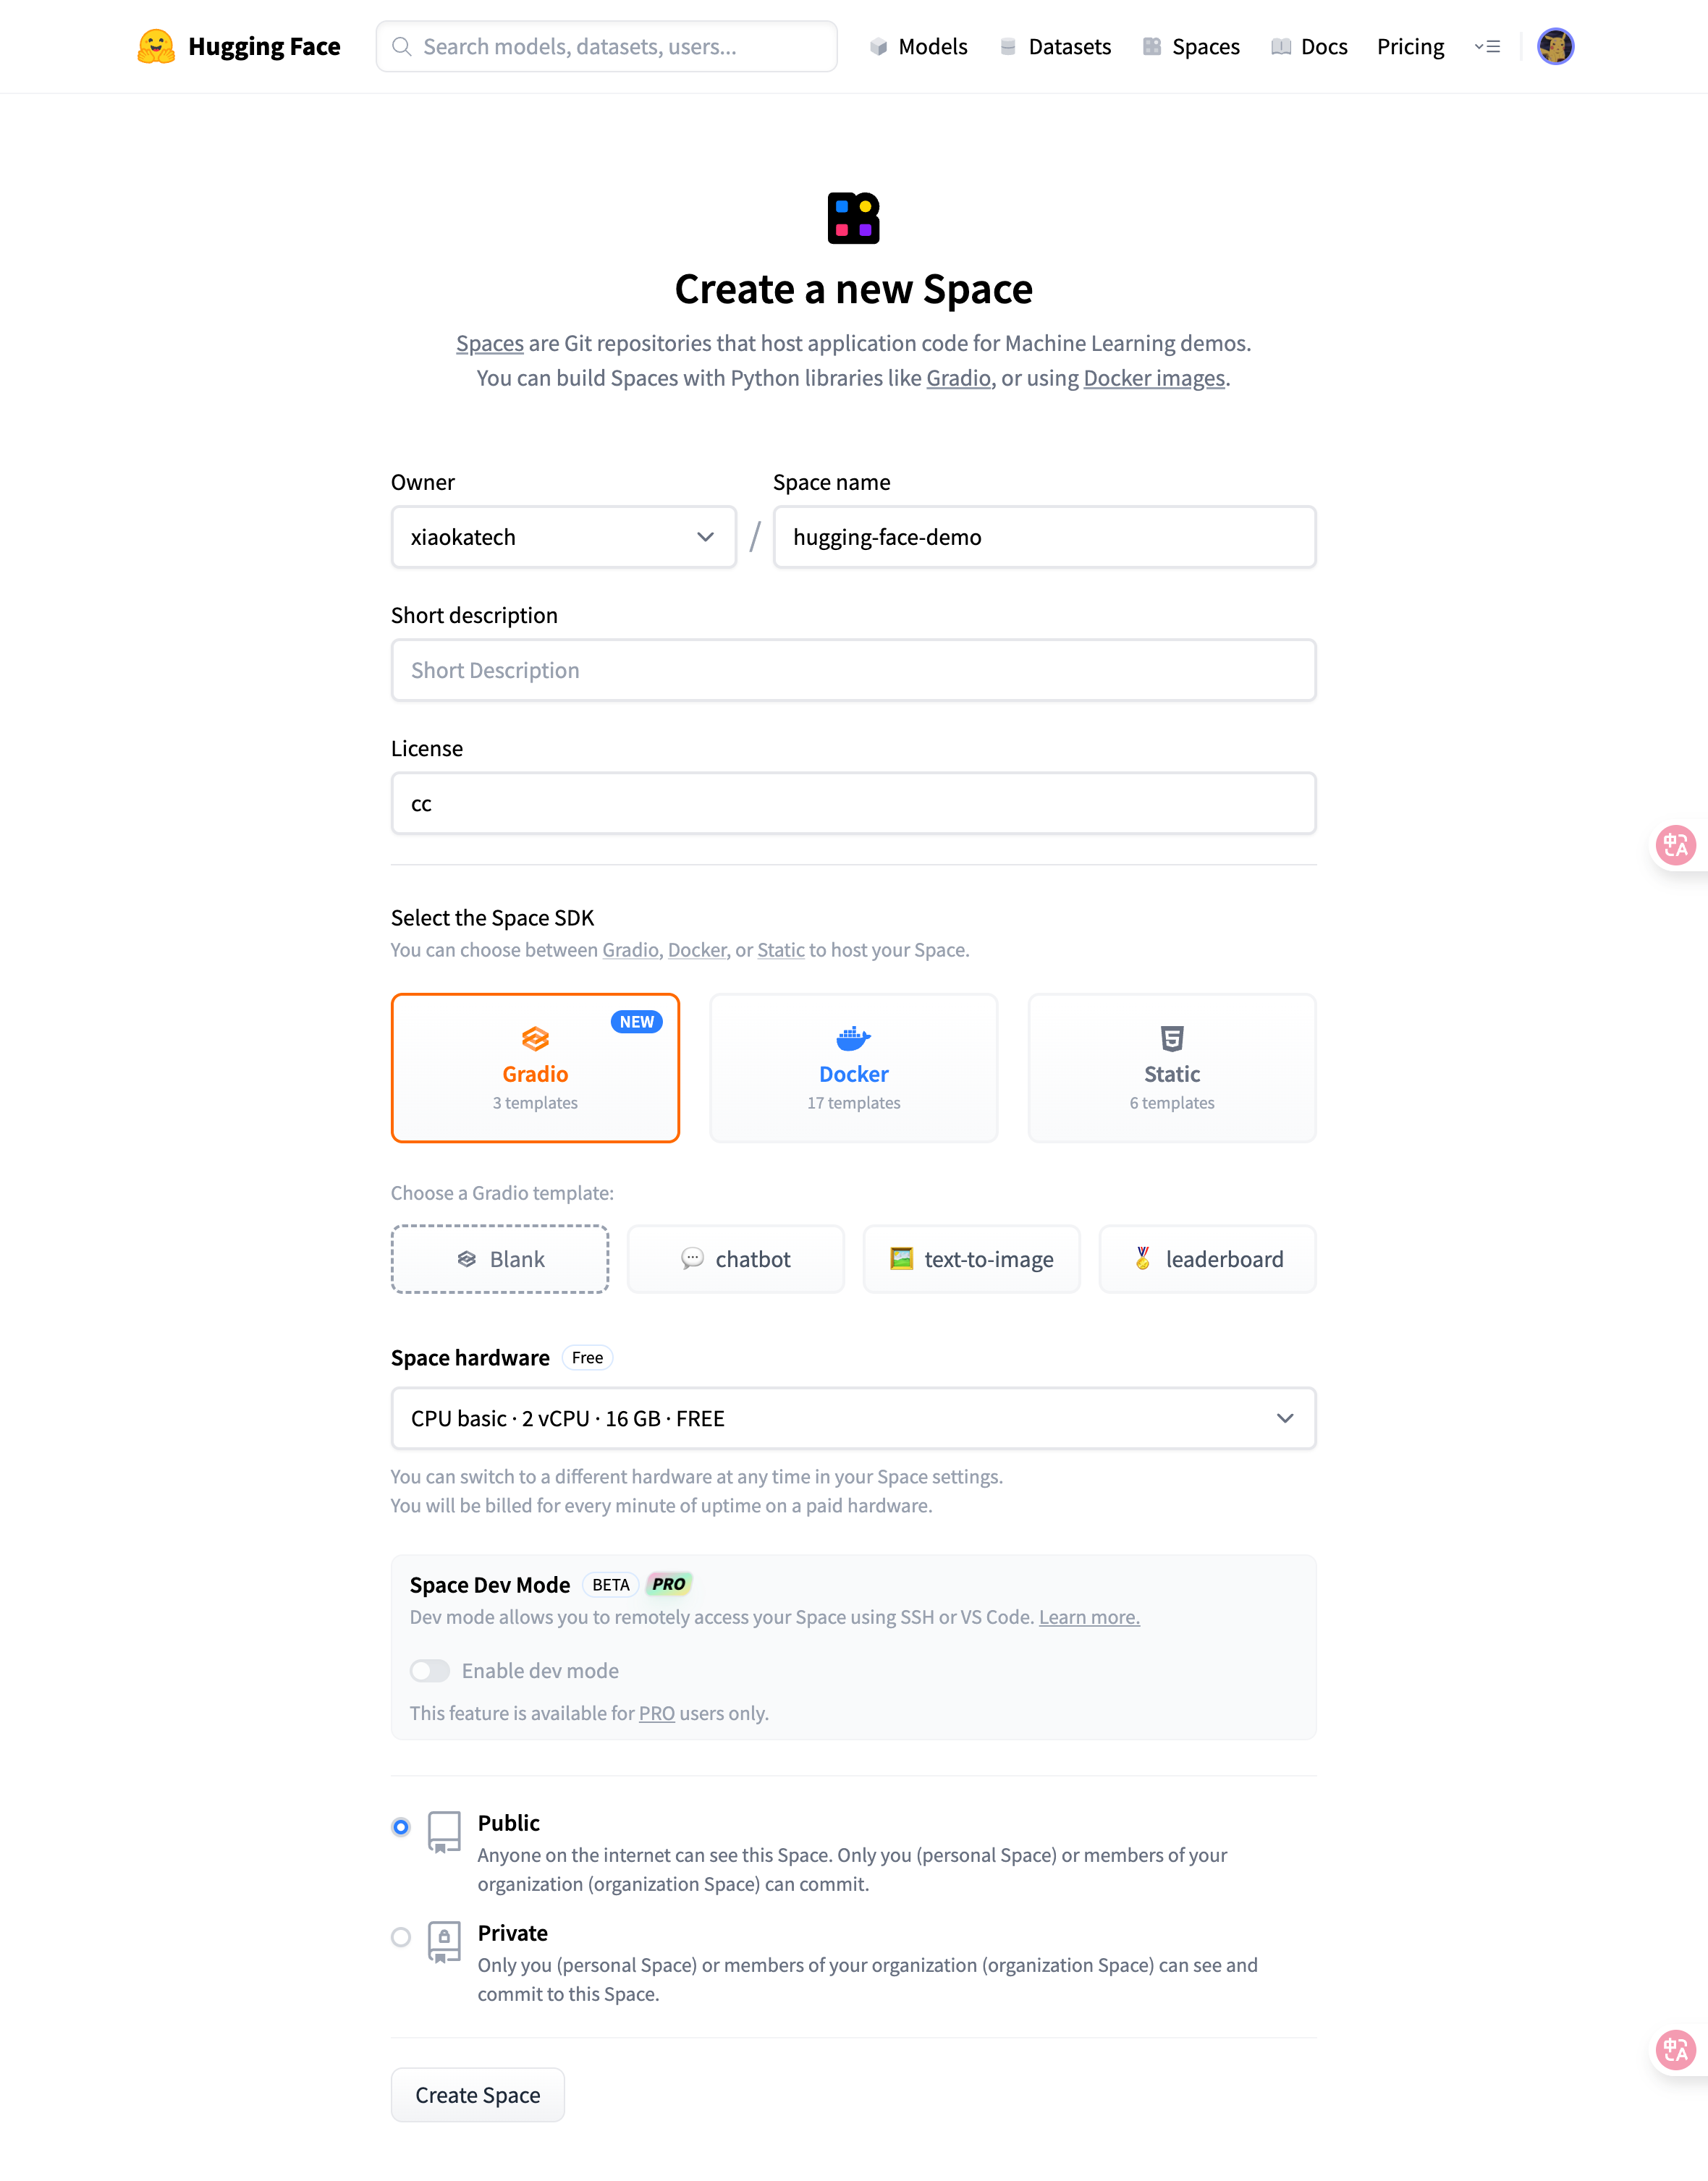The height and width of the screenshot is (2181, 1708).
Task: Open the Owner dropdown xiaokatech
Action: pos(564,537)
